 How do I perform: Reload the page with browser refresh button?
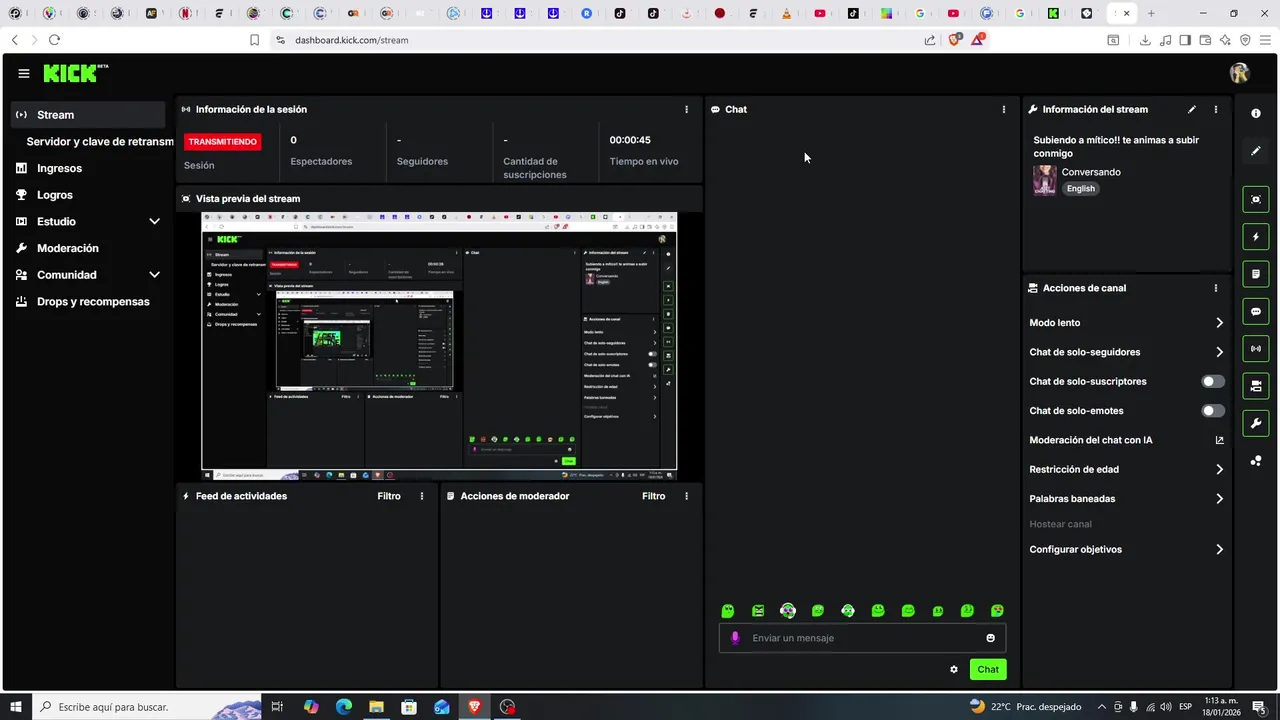54,40
